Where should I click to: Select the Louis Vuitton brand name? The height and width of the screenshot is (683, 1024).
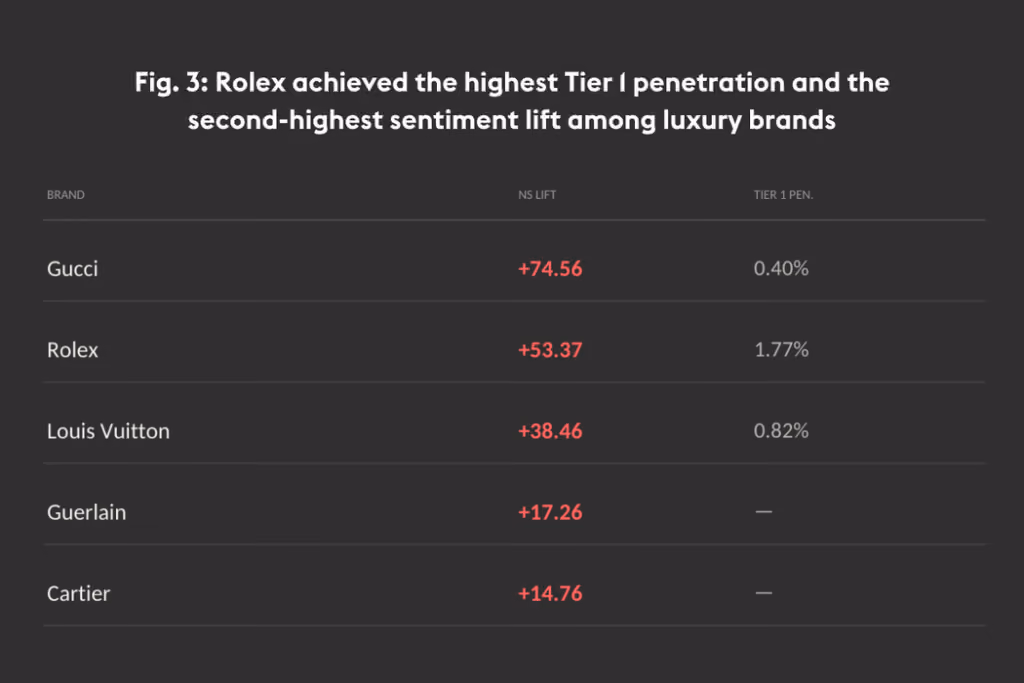[108, 431]
